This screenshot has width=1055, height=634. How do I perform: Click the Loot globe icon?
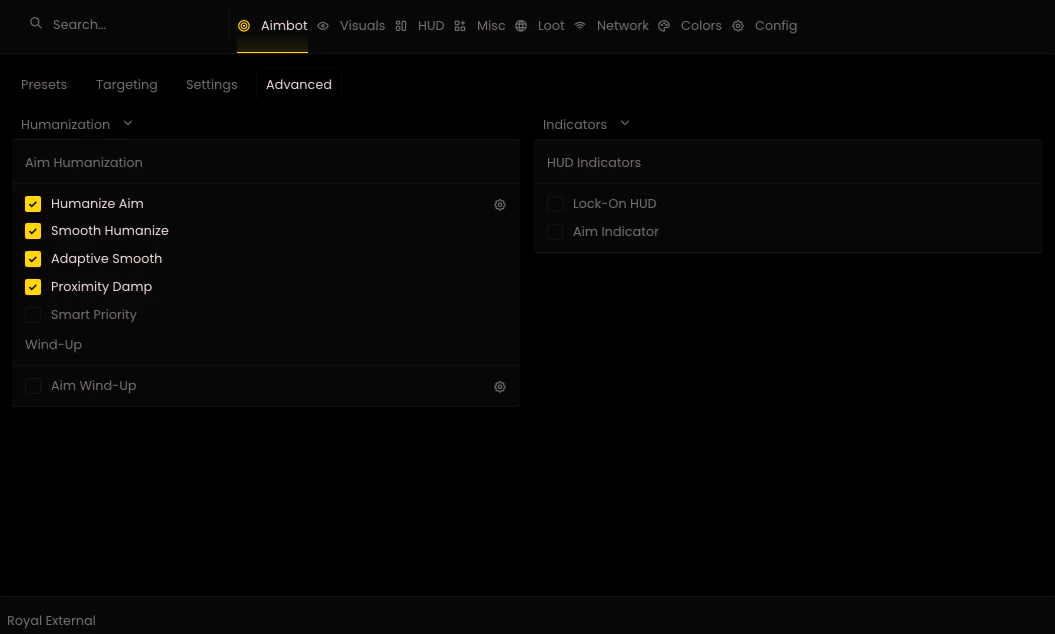click(x=521, y=26)
